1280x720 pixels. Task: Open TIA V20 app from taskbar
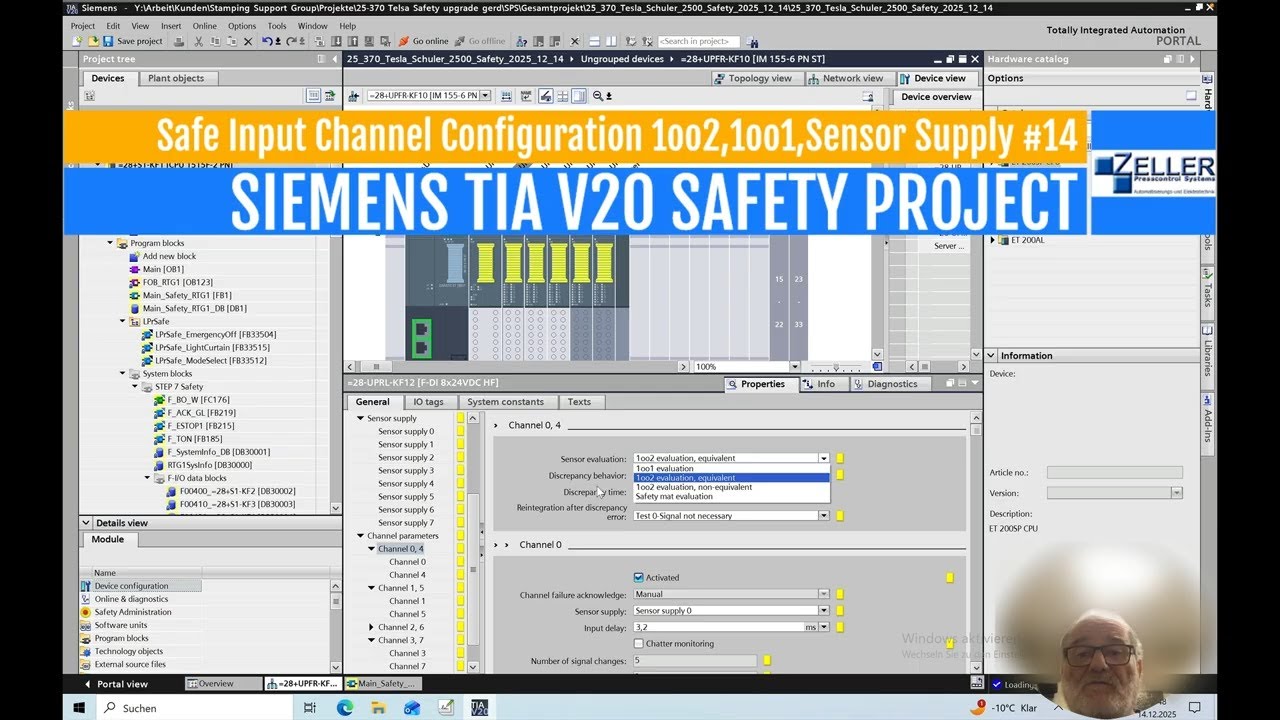tap(479, 707)
